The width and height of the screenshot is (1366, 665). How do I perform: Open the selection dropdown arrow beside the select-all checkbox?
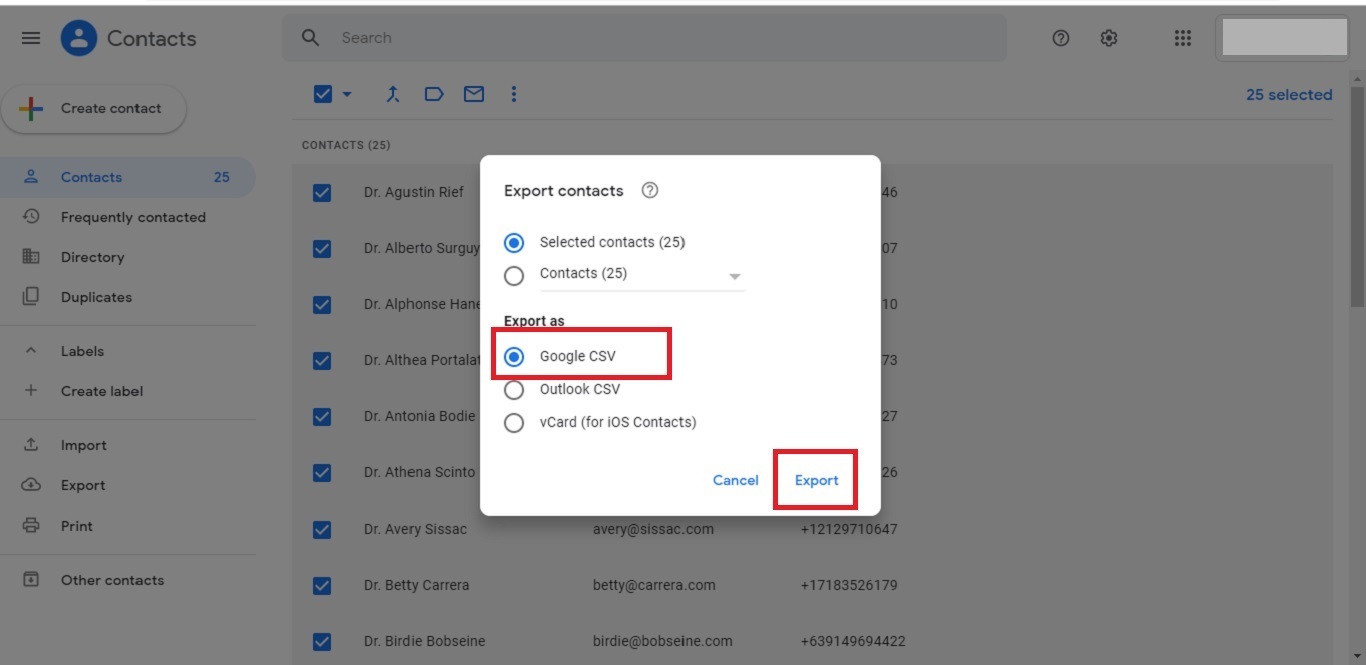click(x=347, y=94)
